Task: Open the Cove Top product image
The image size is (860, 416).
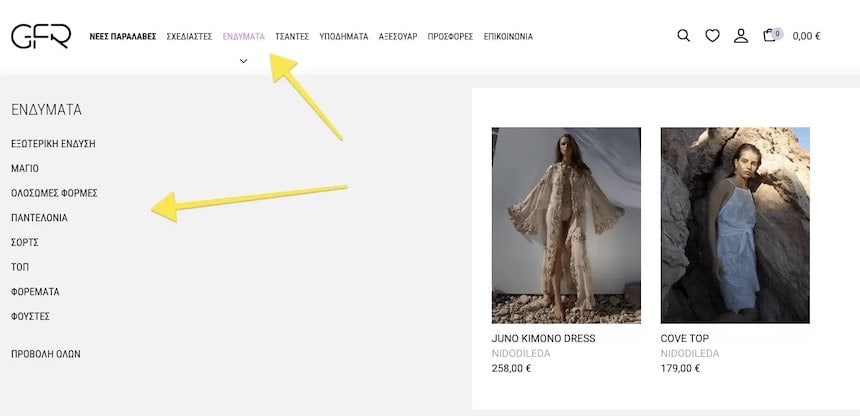Action: (x=735, y=225)
